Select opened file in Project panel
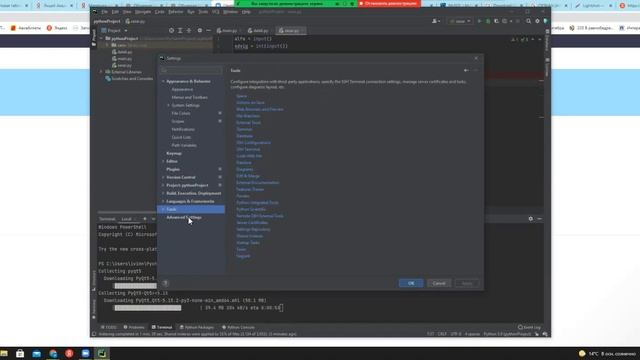This screenshot has width=640, height=360. point(171,31)
